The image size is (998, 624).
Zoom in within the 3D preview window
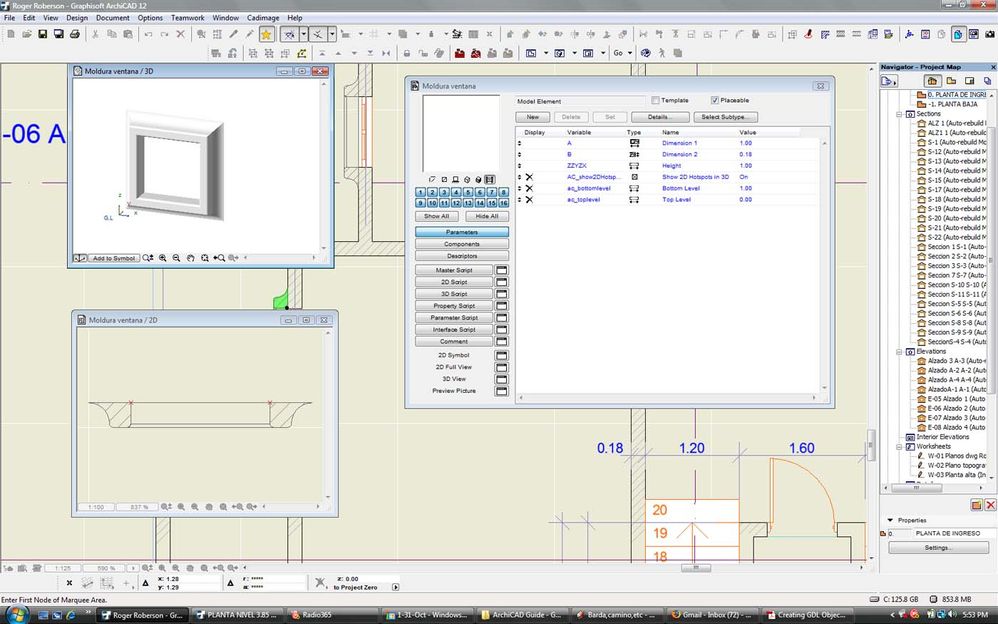click(162, 258)
